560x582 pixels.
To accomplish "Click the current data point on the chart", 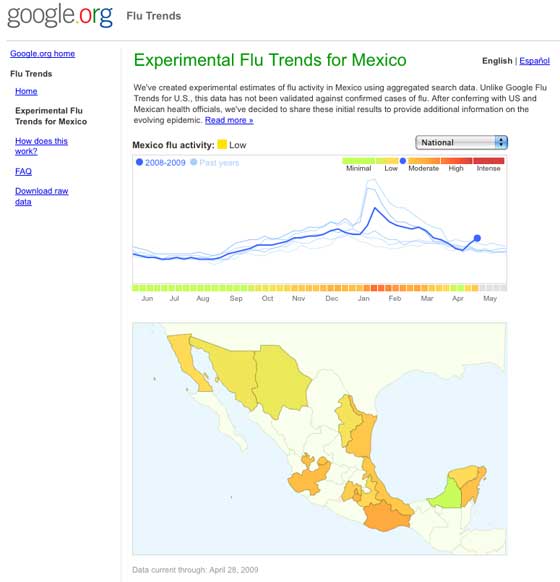I will [477, 238].
